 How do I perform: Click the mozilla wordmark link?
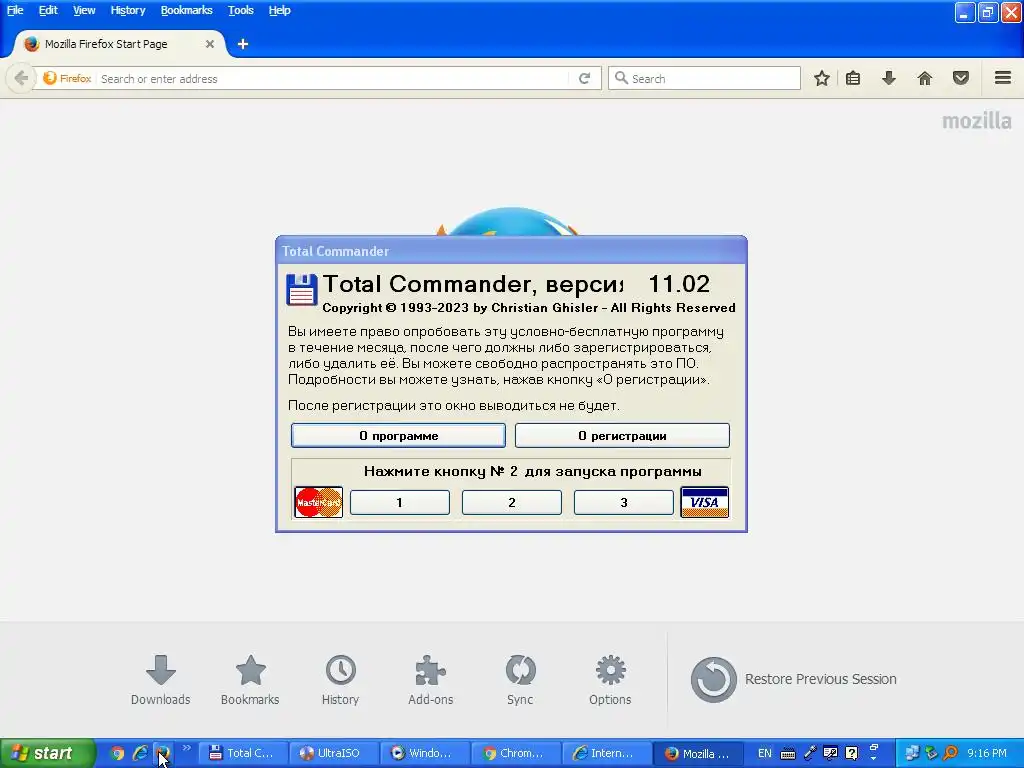coord(976,121)
